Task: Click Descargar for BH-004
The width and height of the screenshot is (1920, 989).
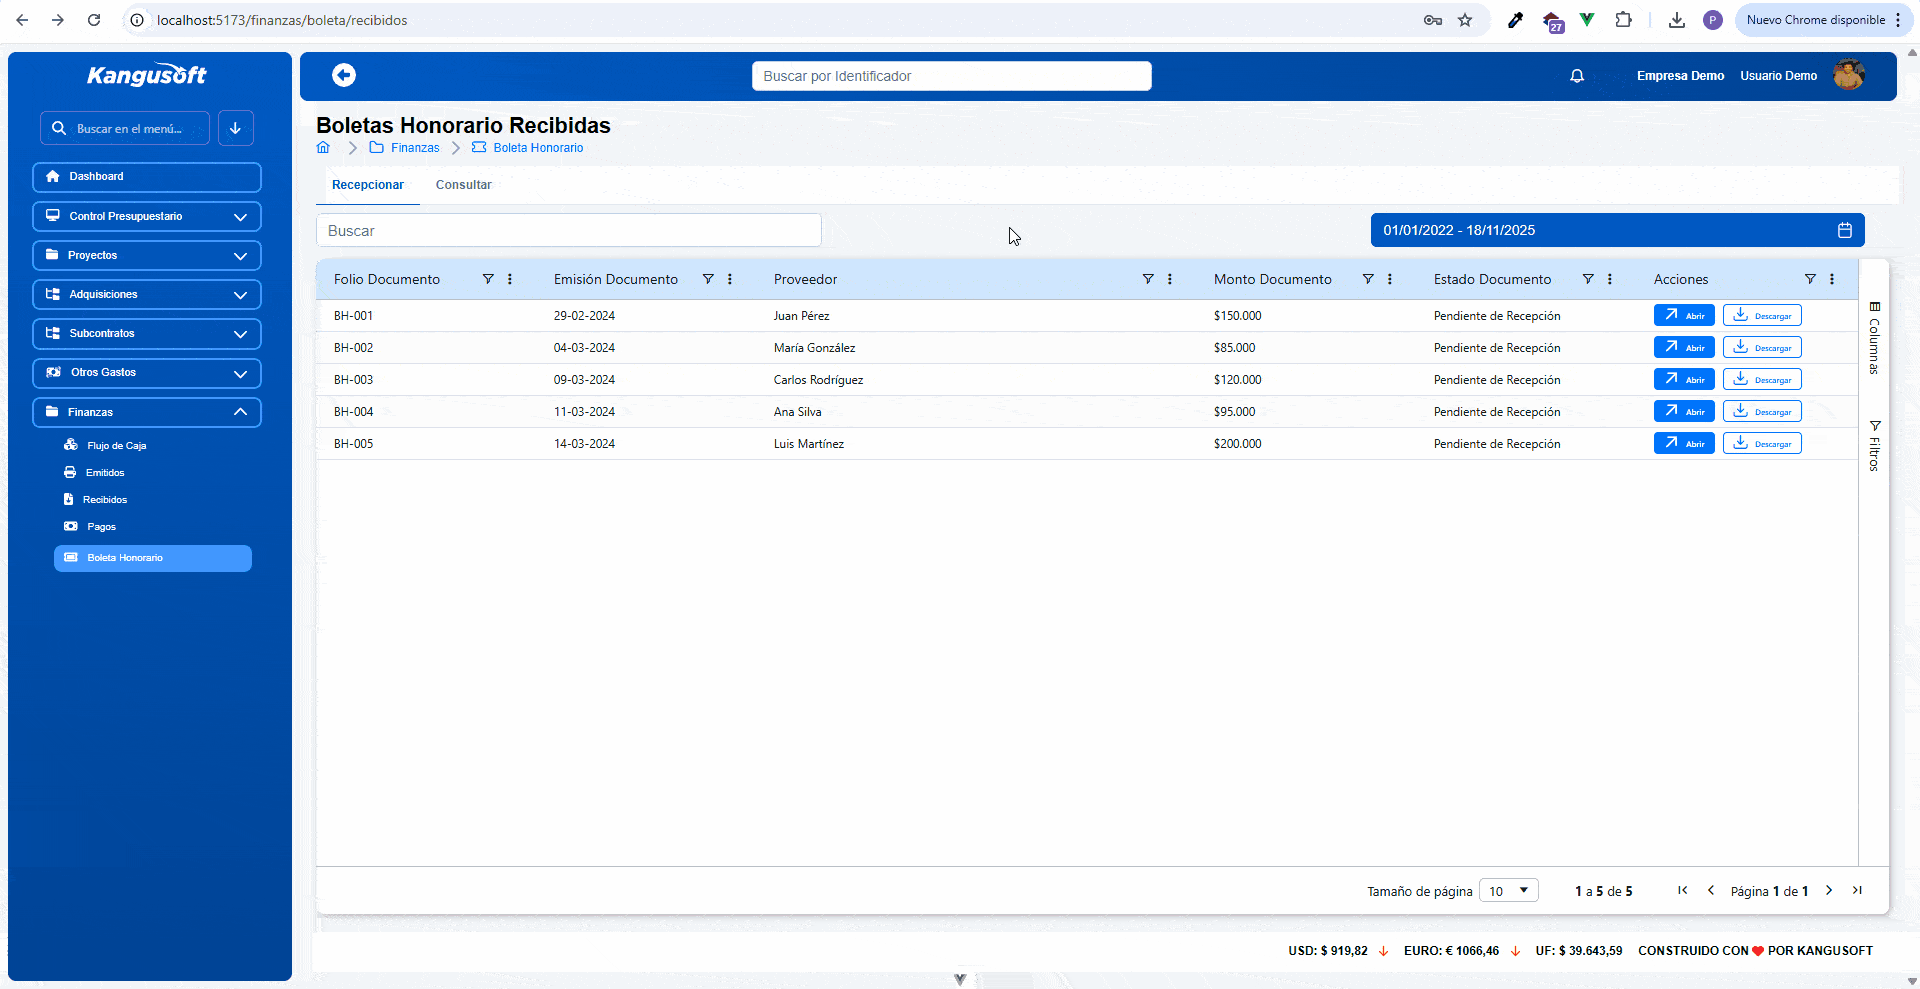Action: pos(1762,411)
